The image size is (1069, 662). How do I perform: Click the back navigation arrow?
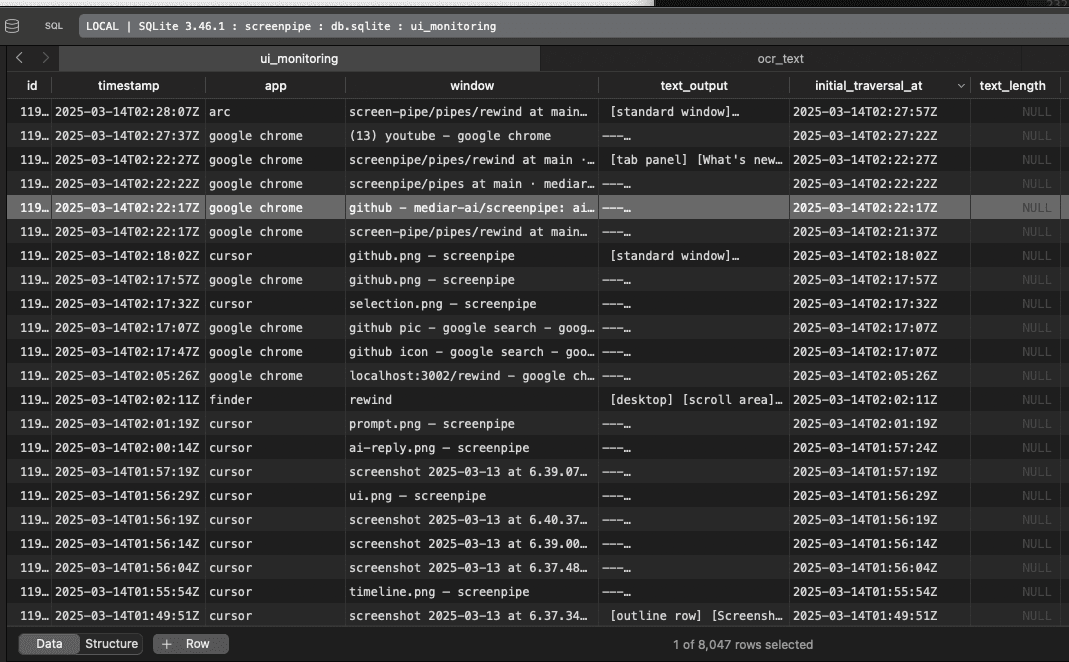pos(17,59)
